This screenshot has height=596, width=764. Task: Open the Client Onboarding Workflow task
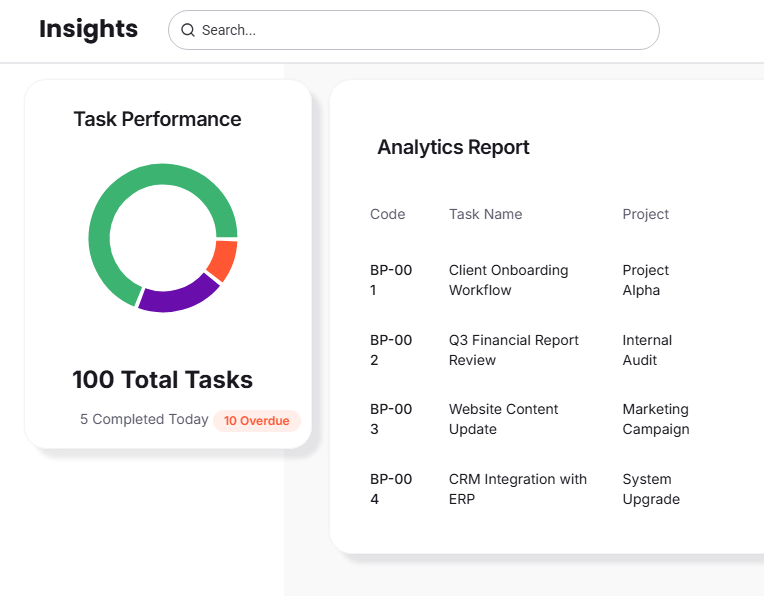508,280
